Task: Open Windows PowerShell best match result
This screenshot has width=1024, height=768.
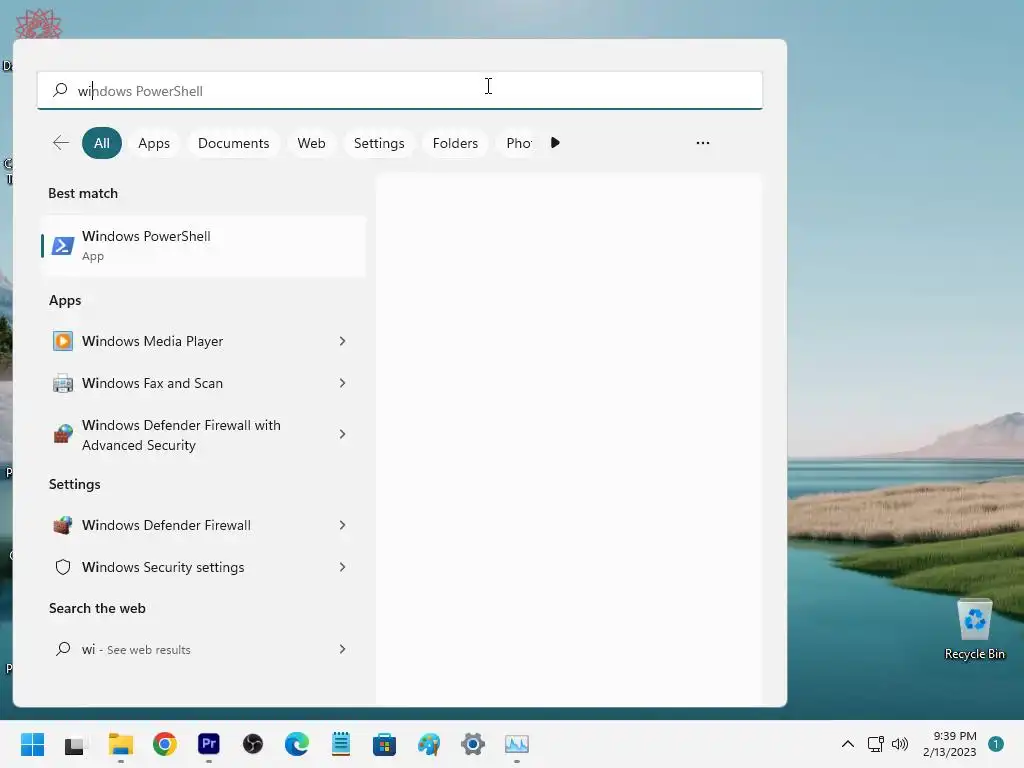Action: (203, 246)
